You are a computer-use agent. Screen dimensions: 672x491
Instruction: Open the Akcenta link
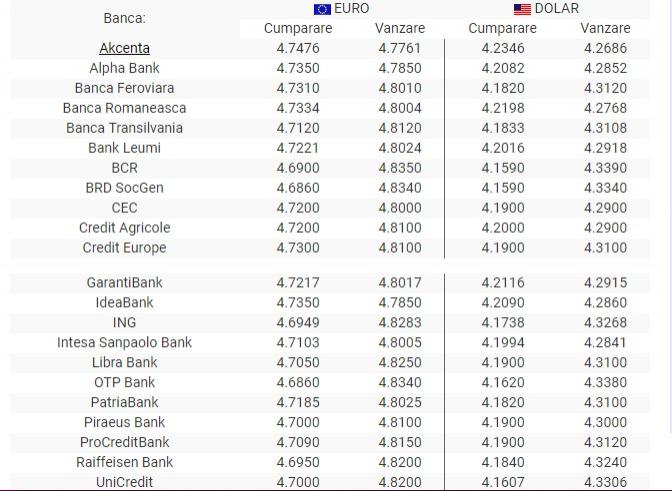click(x=124, y=48)
